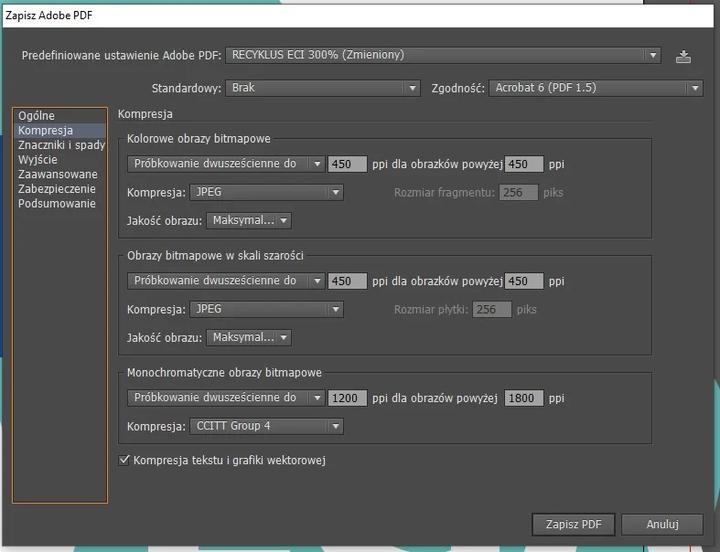Screen dimensions: 720x552
Task: Expand color images Jakość obrazu dropdown
Action: (249, 221)
